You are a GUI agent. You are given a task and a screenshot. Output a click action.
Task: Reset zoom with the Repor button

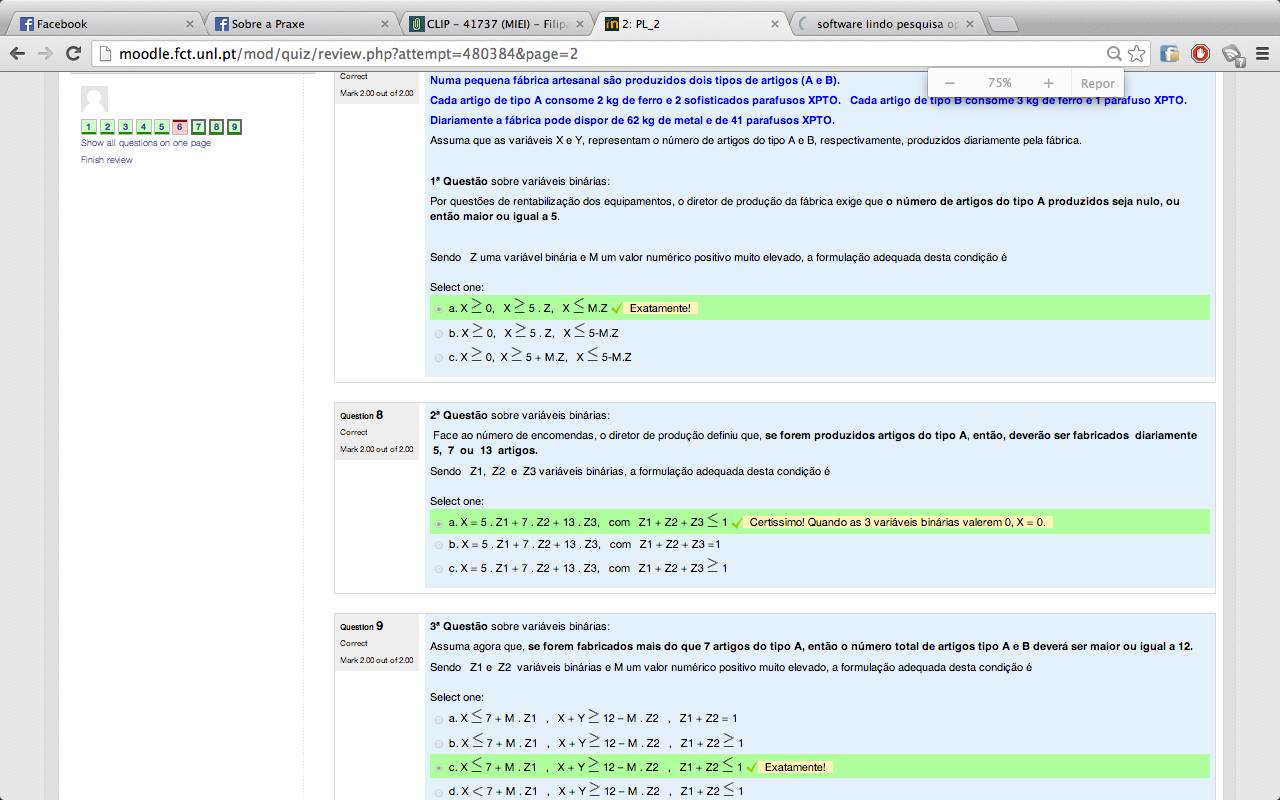point(1097,83)
